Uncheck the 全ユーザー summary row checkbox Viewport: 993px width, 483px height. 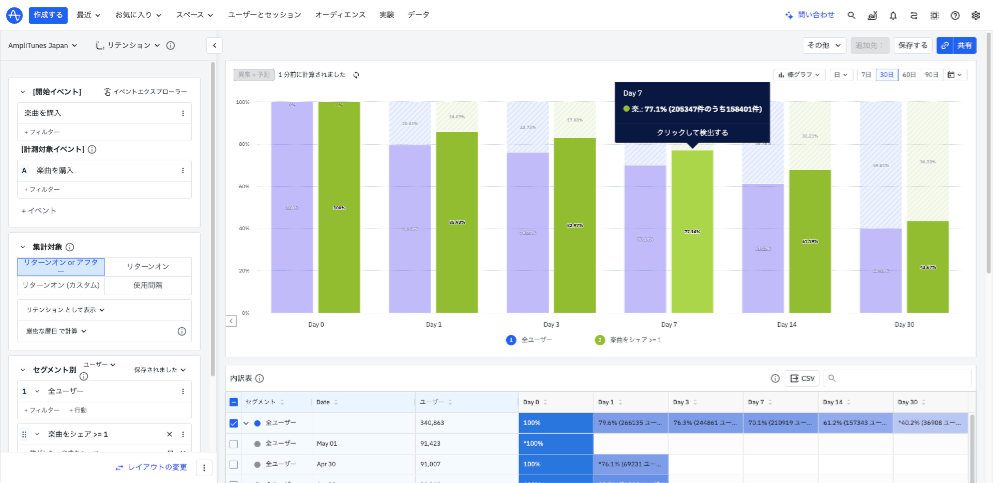coord(233,423)
